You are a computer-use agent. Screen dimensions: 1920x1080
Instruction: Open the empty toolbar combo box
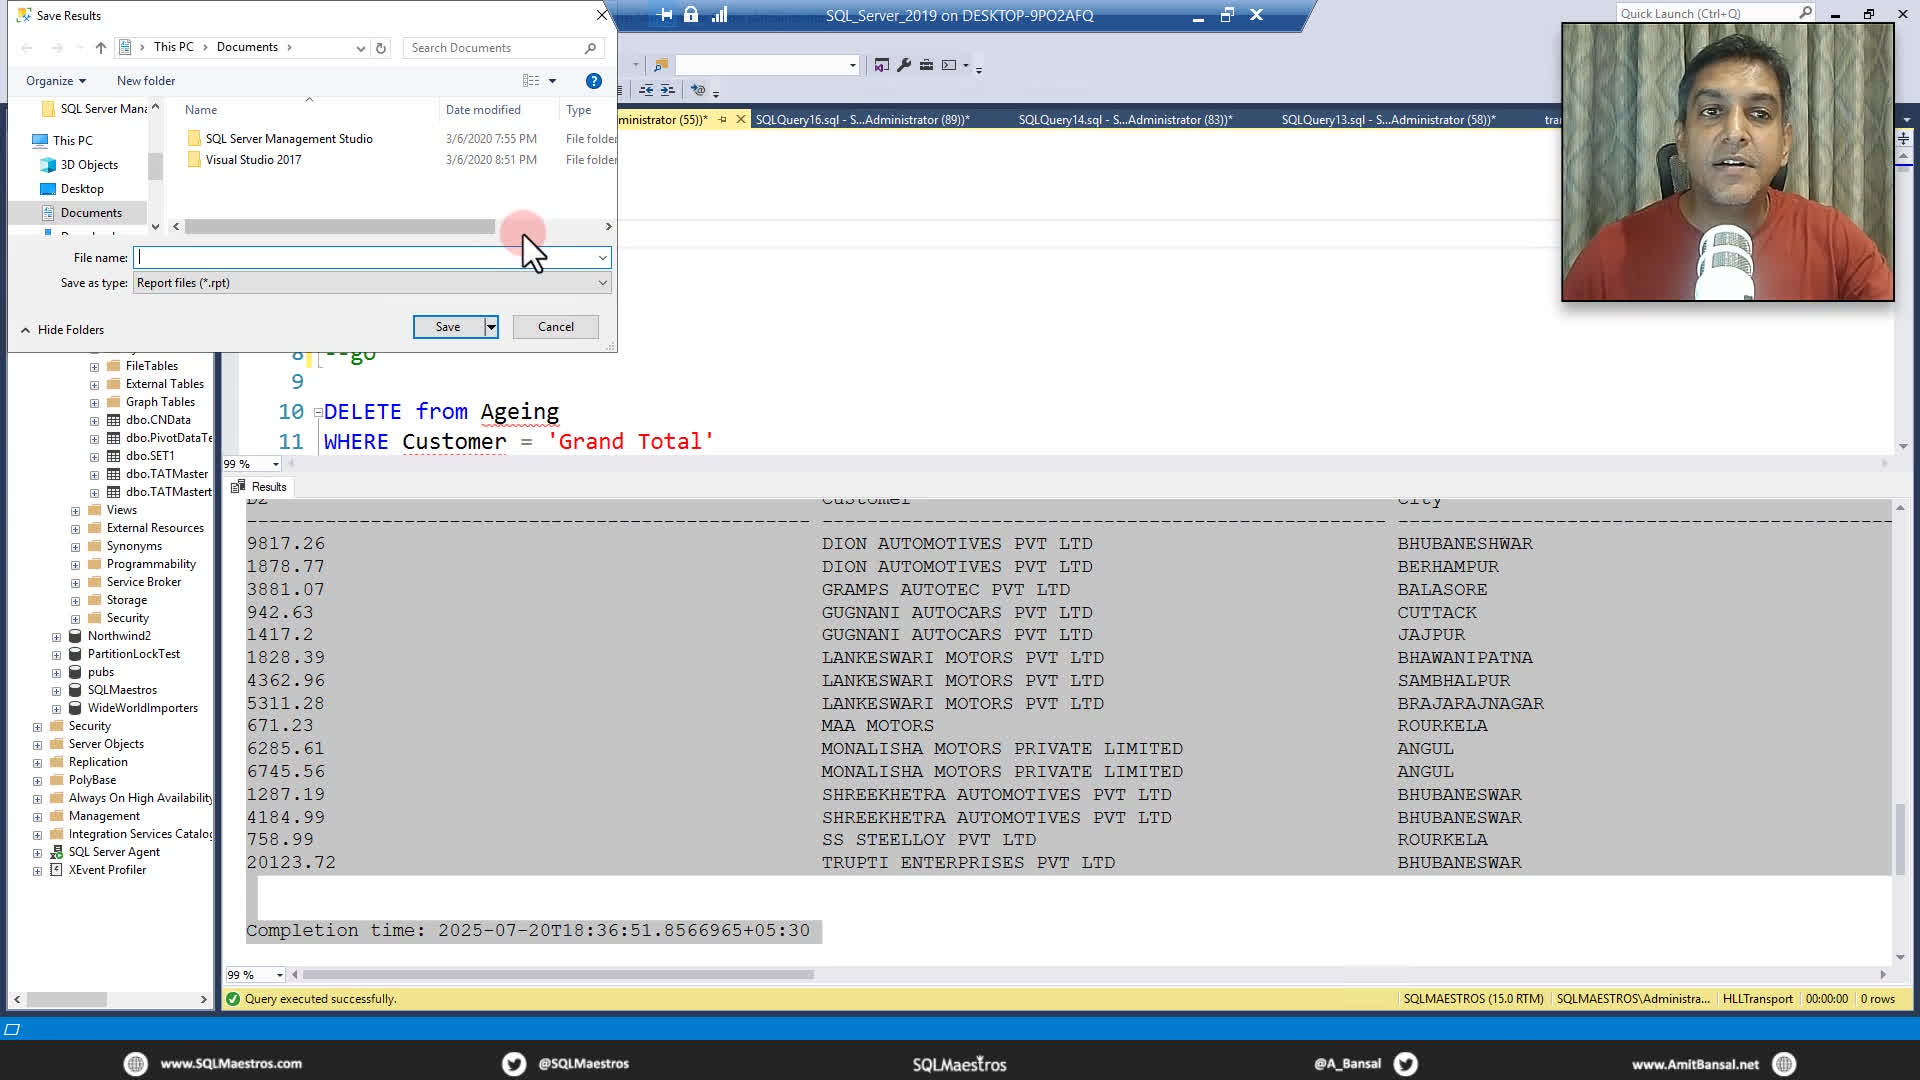pyautogui.click(x=767, y=65)
